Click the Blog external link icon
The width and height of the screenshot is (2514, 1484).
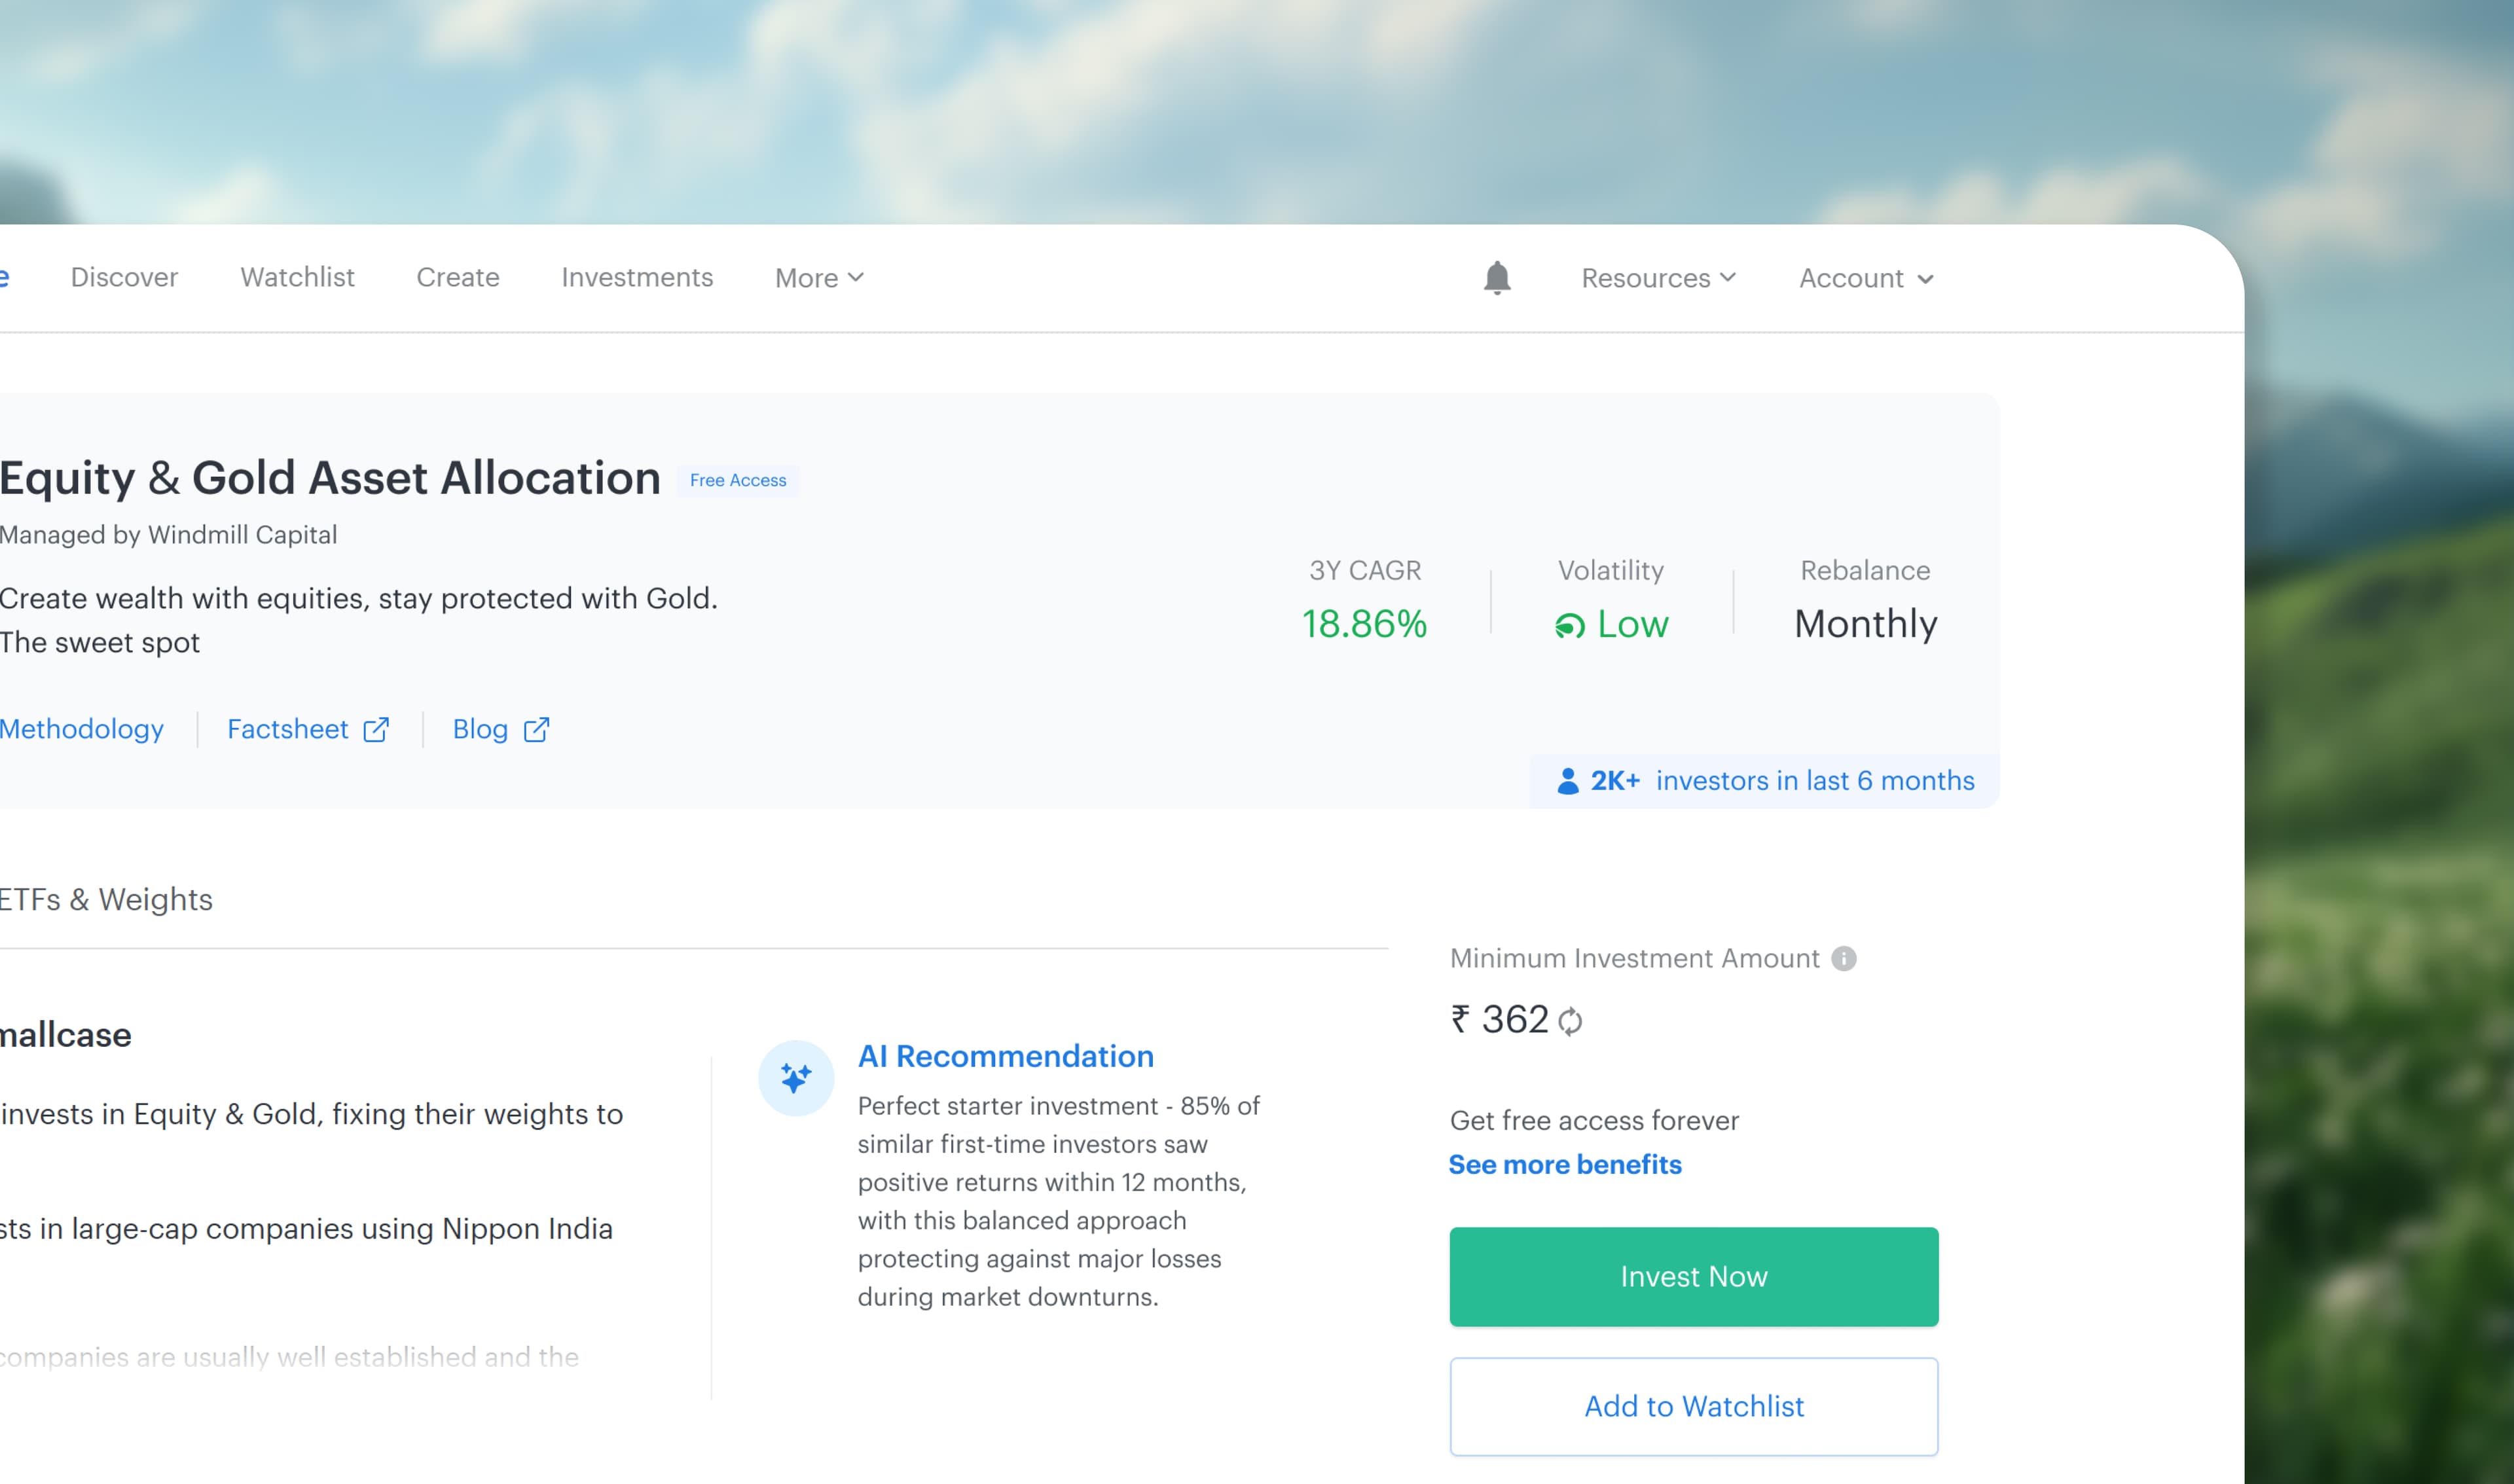pos(536,729)
